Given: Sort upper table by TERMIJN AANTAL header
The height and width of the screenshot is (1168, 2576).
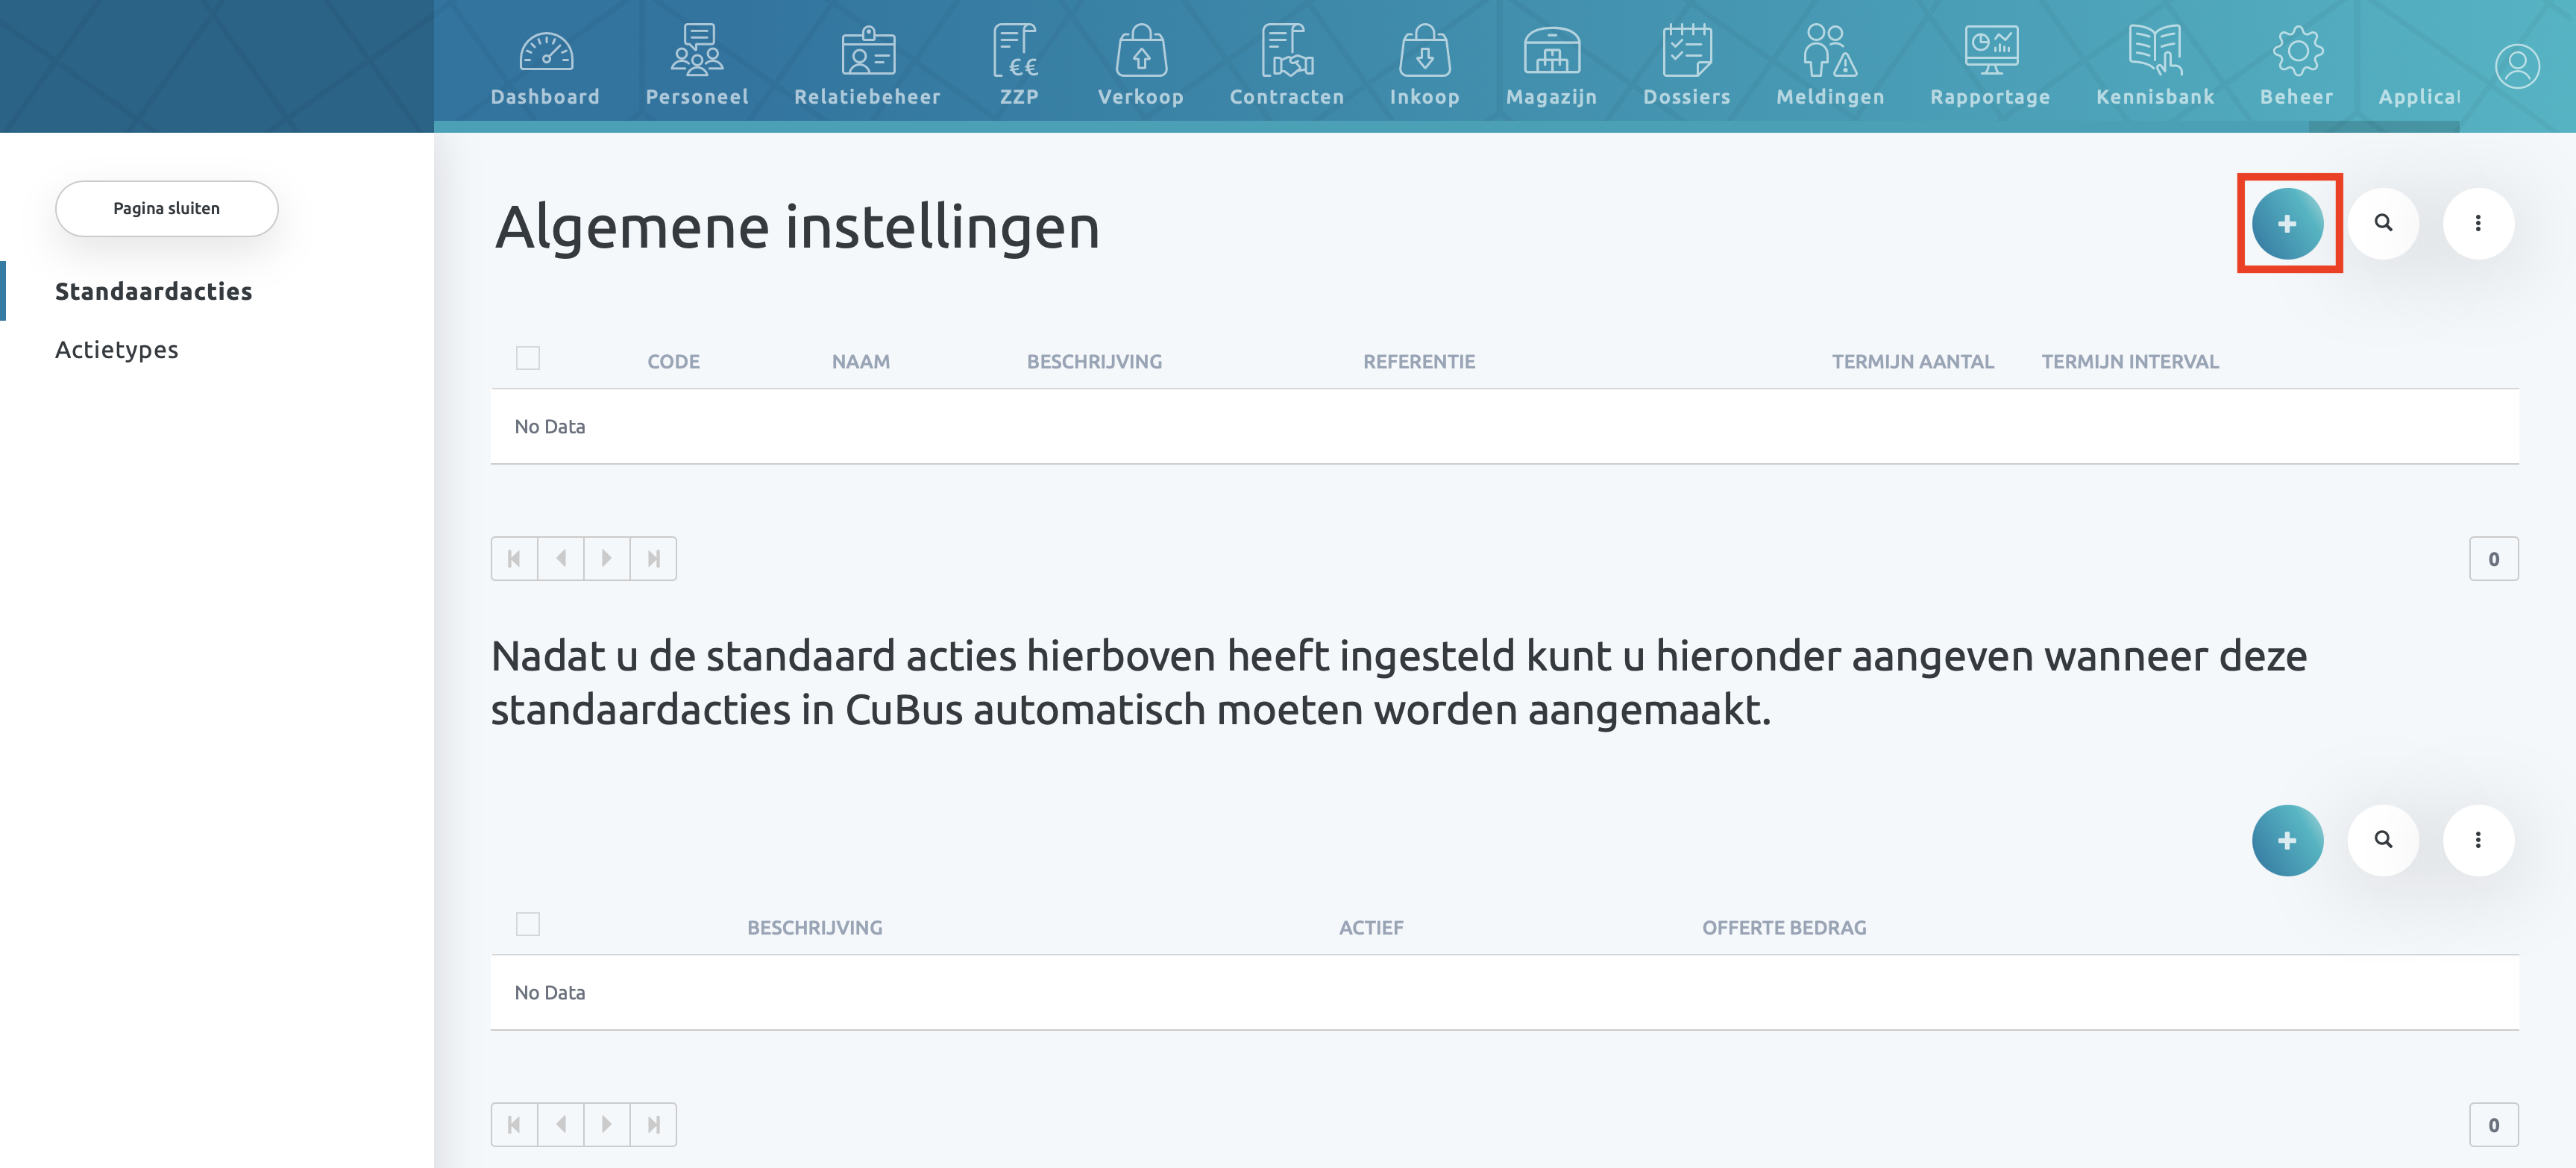Looking at the screenshot, I should [x=1912, y=362].
